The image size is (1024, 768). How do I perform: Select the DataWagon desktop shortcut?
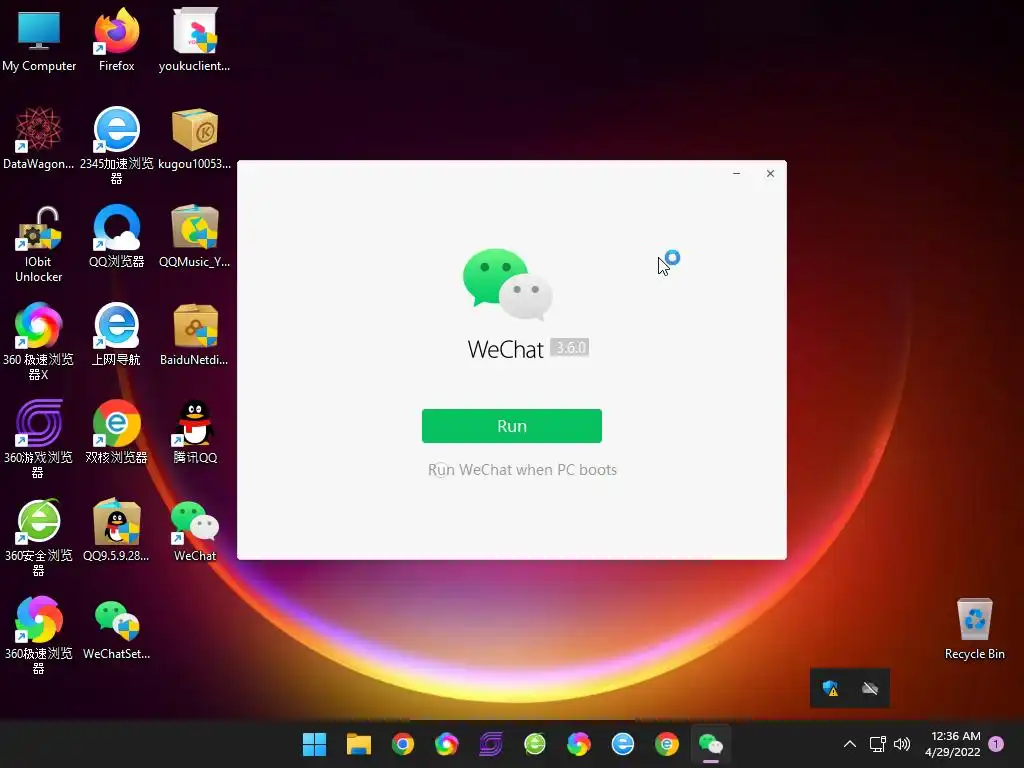39,138
